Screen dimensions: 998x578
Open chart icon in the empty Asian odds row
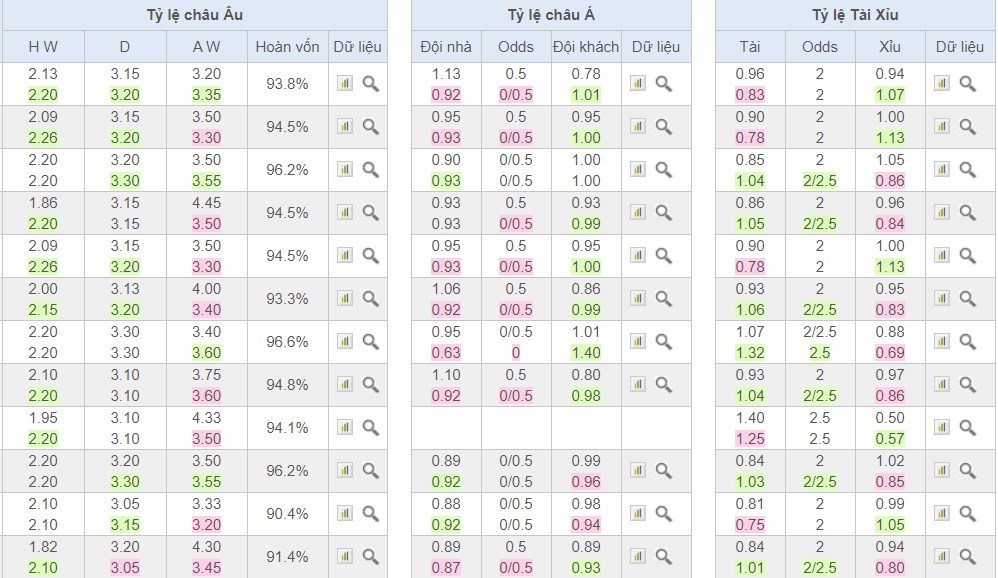[638, 427]
